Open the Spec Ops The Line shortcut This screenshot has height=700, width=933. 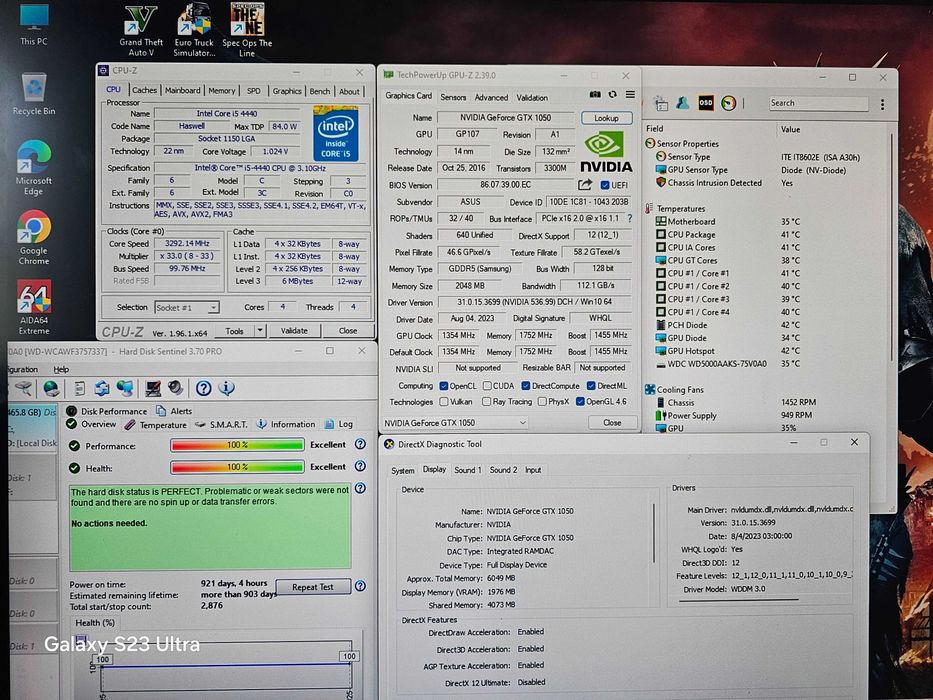(x=247, y=30)
